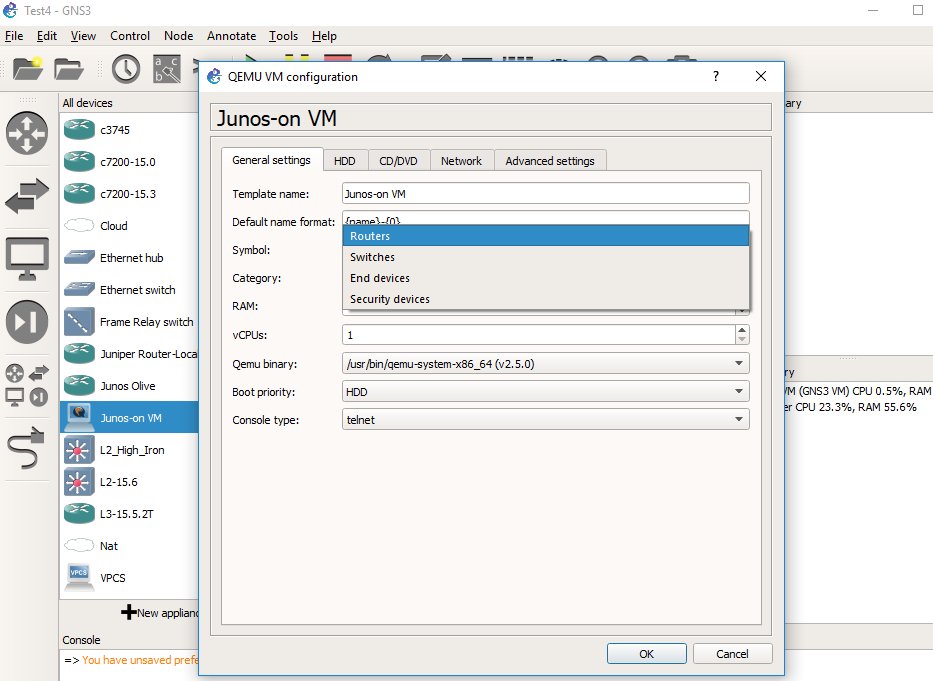Select the Juniper Router-Local icon
The width and height of the screenshot is (933, 681).
point(79,354)
